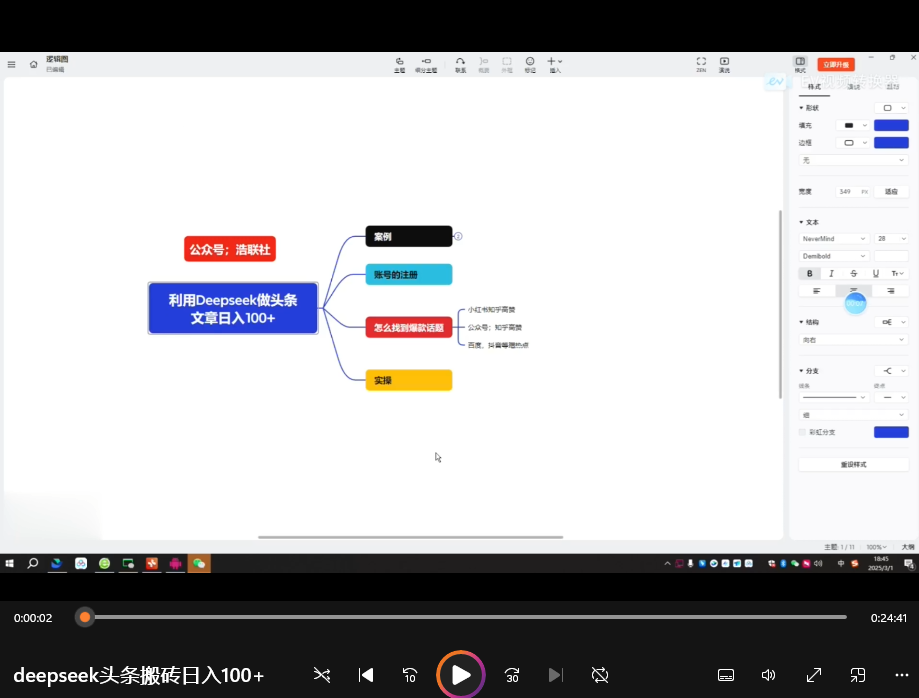
Task: Toggle the format panel icon
Action: [800, 64]
